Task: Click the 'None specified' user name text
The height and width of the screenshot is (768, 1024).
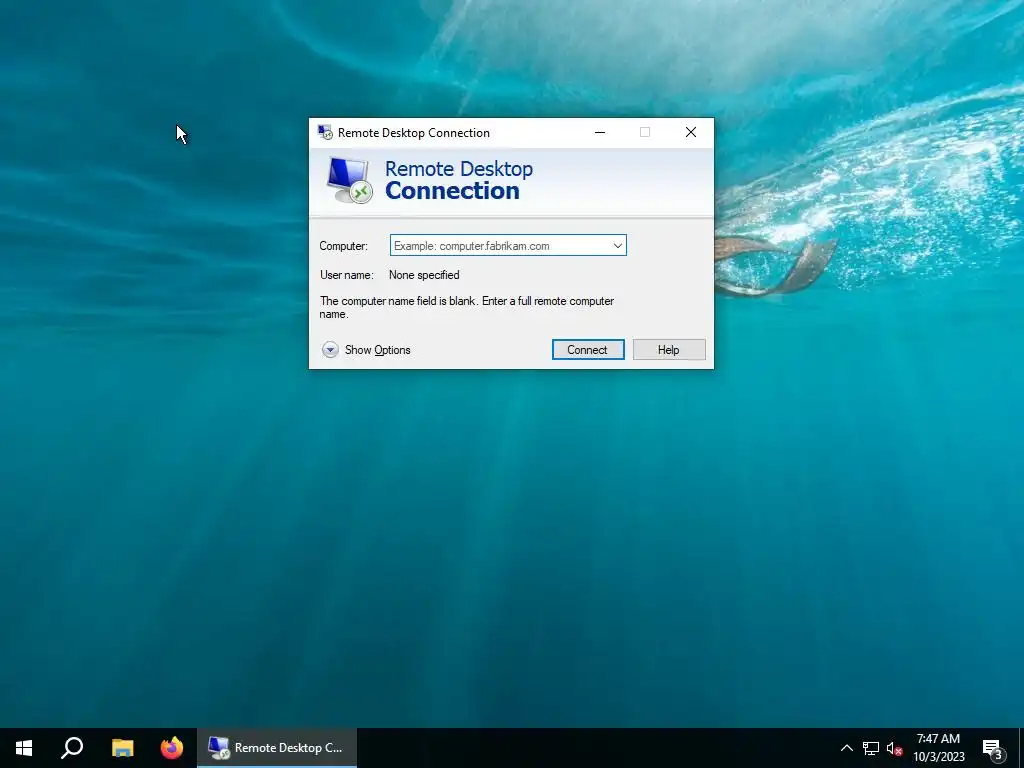Action: pos(424,275)
